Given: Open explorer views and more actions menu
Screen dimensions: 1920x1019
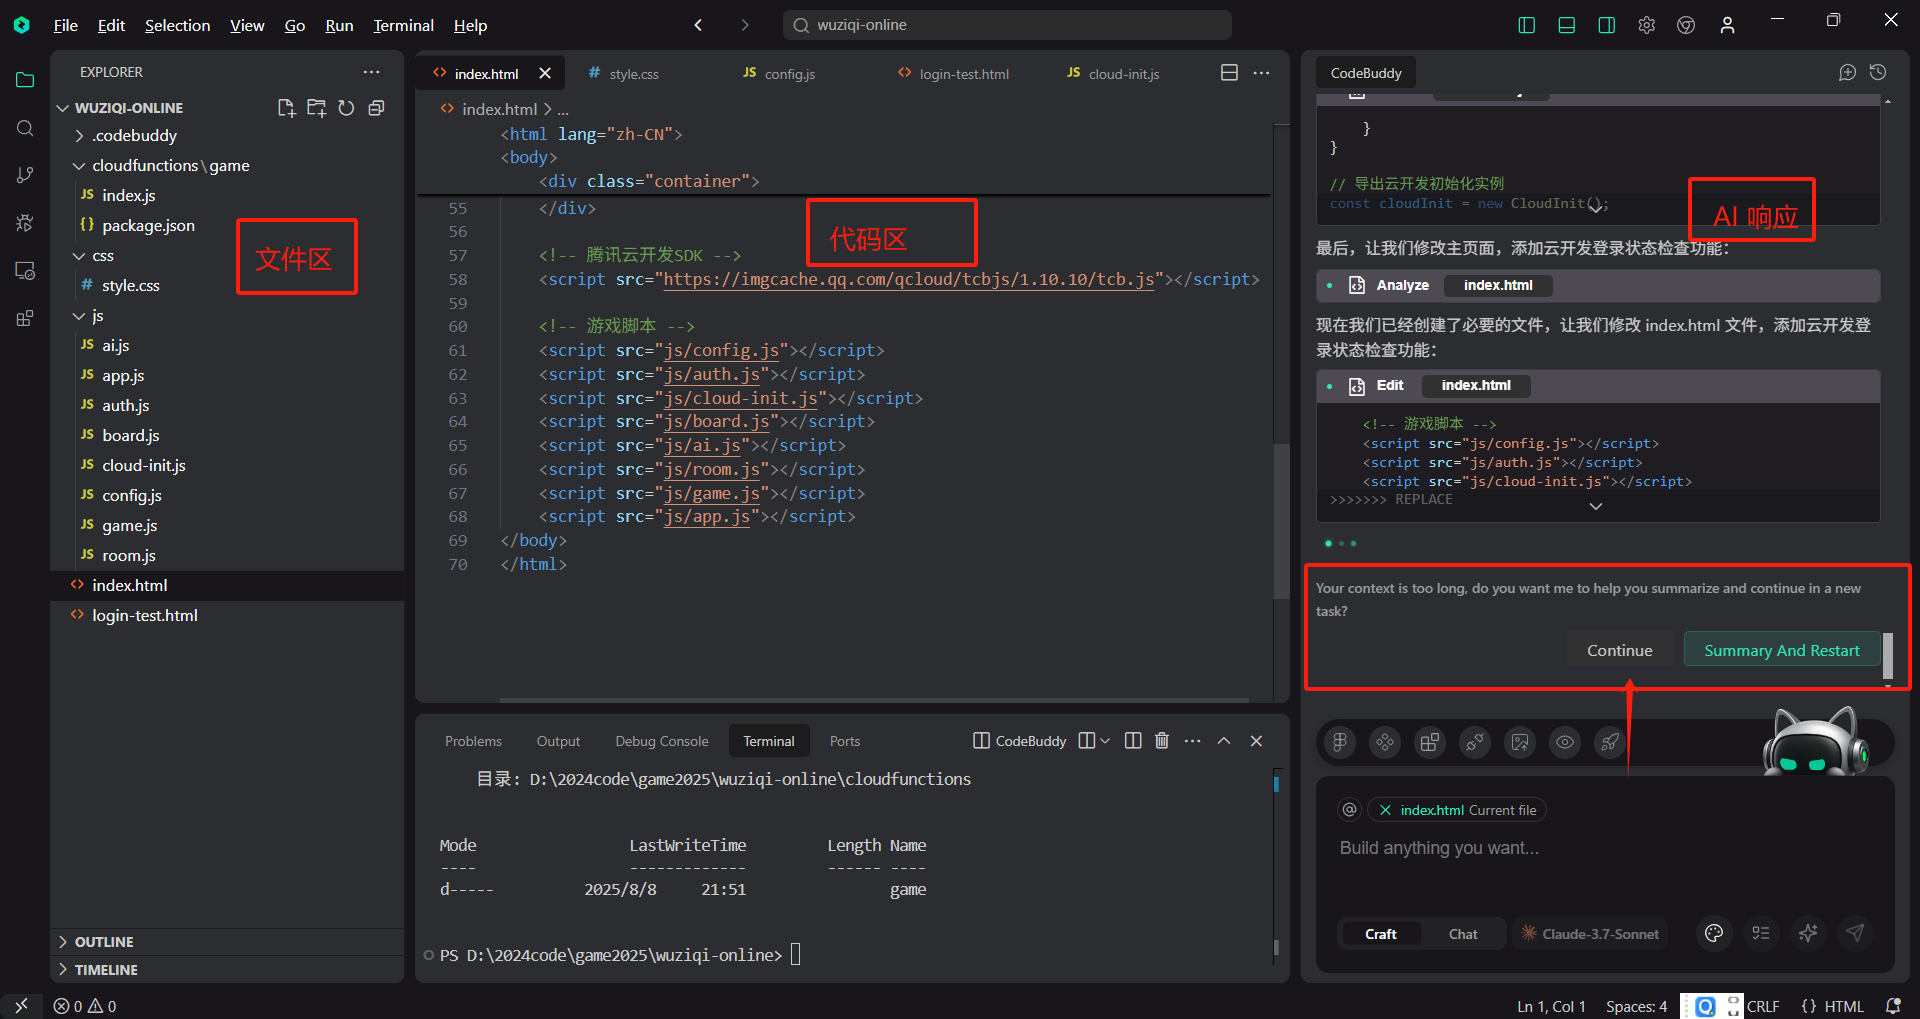Looking at the screenshot, I should pyautogui.click(x=372, y=72).
